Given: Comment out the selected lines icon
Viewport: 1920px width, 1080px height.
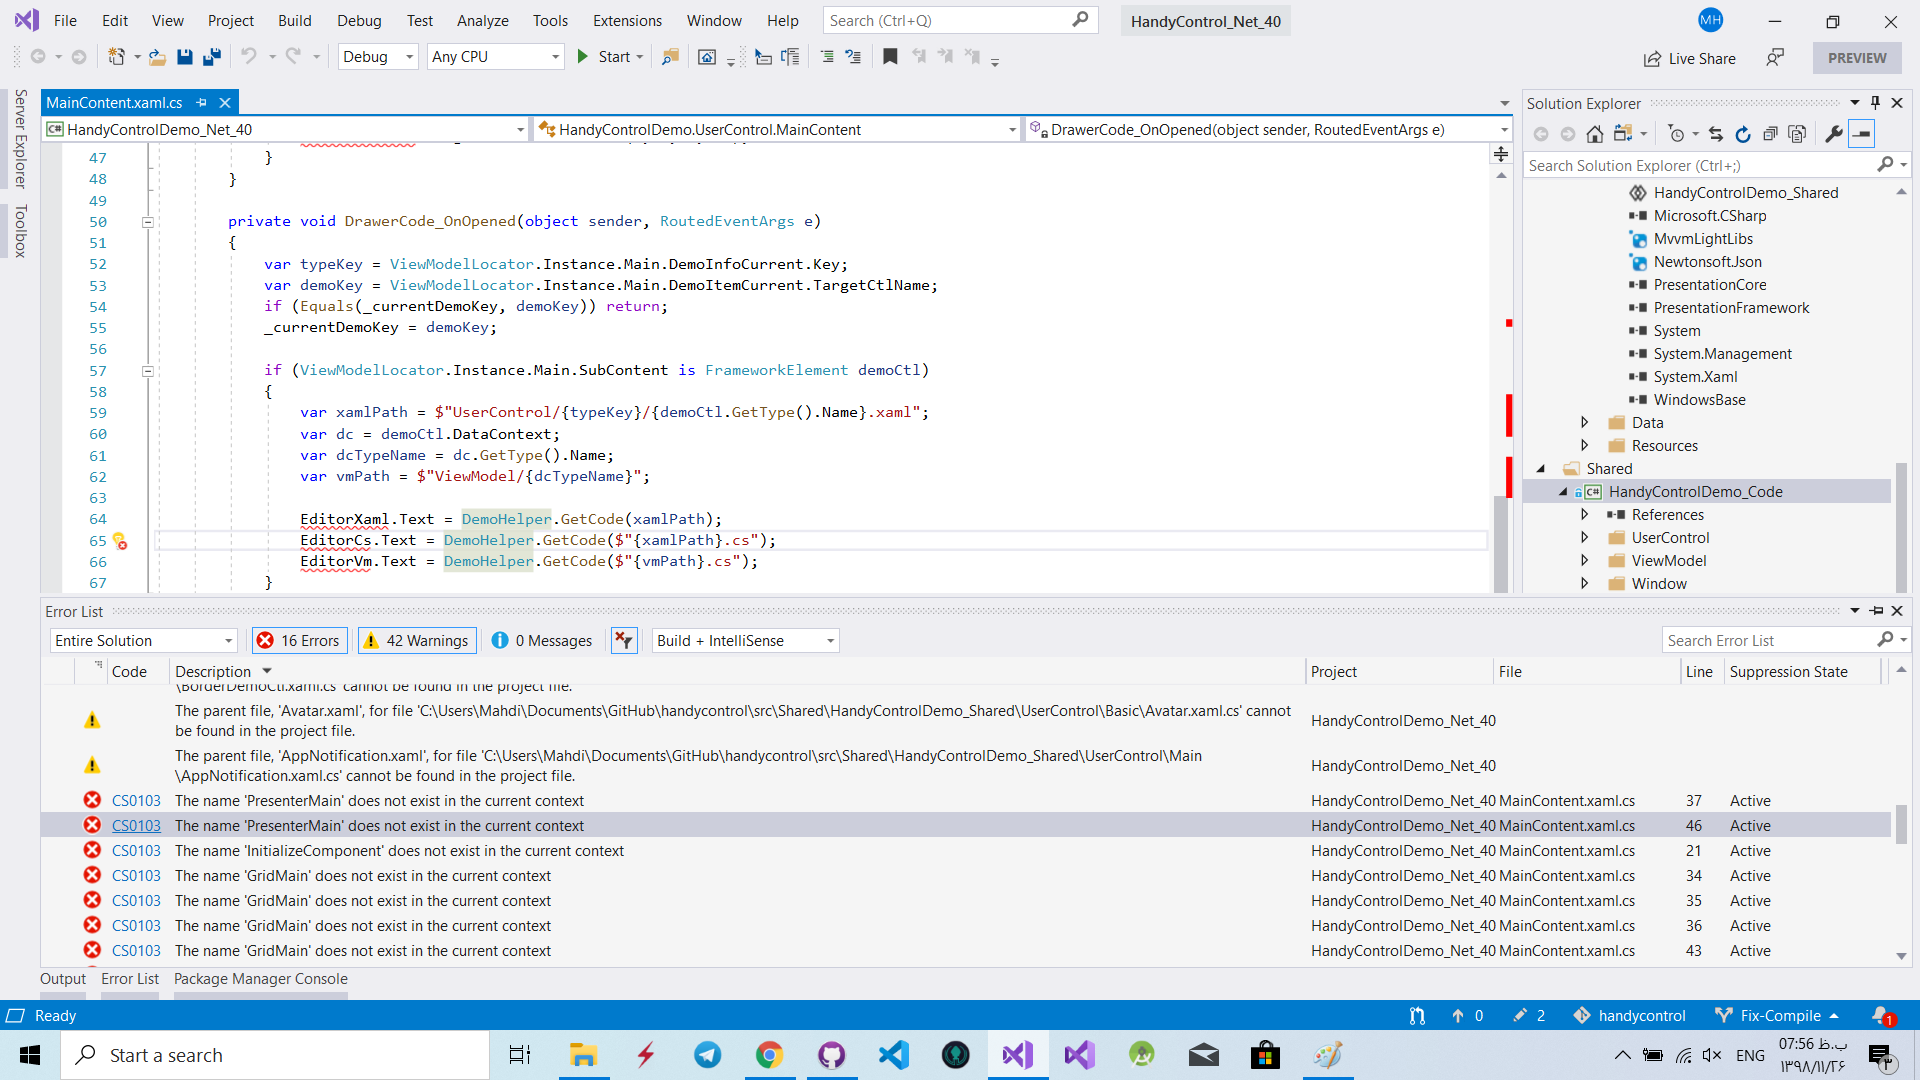Looking at the screenshot, I should coord(827,57).
